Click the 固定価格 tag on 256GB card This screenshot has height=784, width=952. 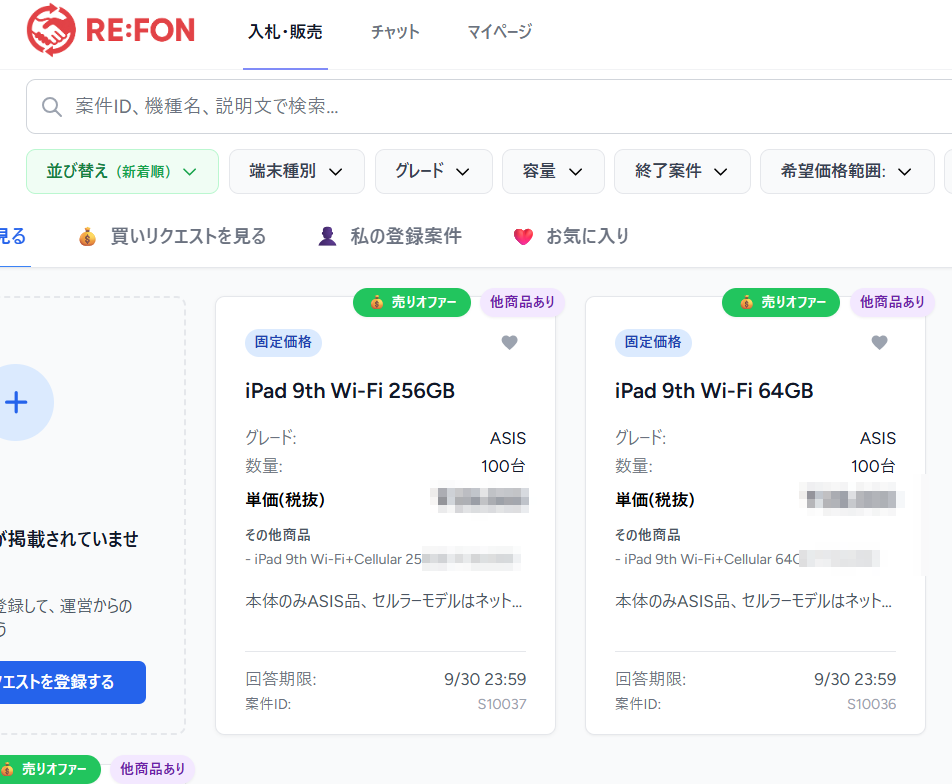283,342
